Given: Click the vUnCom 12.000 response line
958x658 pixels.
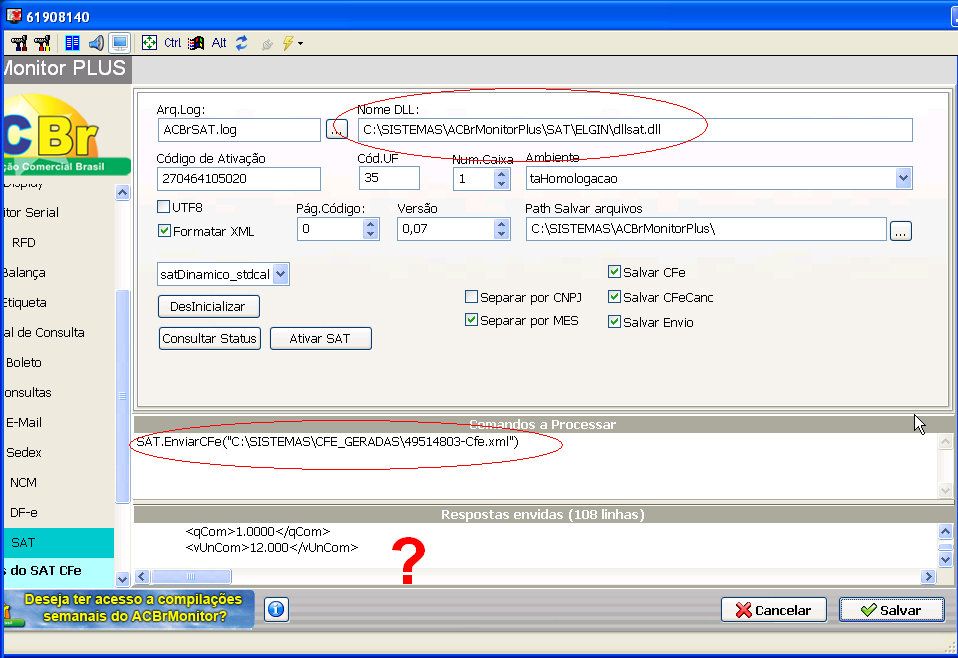Looking at the screenshot, I should [272, 547].
